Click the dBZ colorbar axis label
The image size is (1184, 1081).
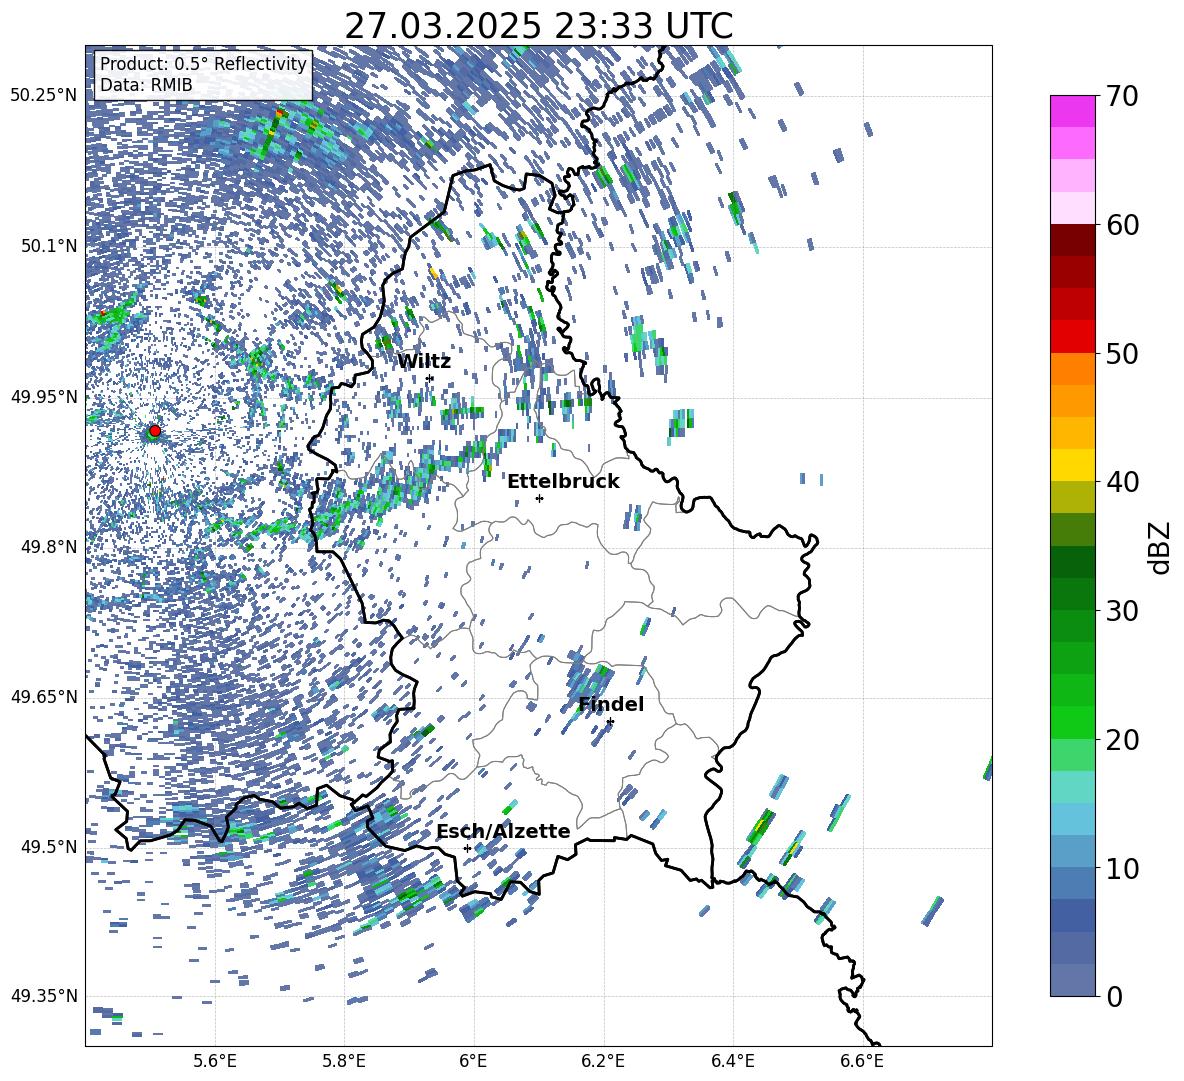point(1161,547)
